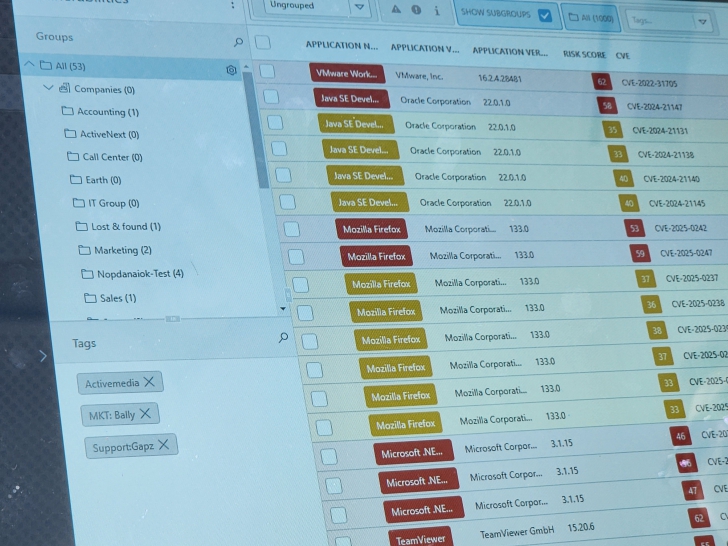The height and width of the screenshot is (546, 728).
Task: Open the three-dot menu above Groups
Action: (233, 5)
